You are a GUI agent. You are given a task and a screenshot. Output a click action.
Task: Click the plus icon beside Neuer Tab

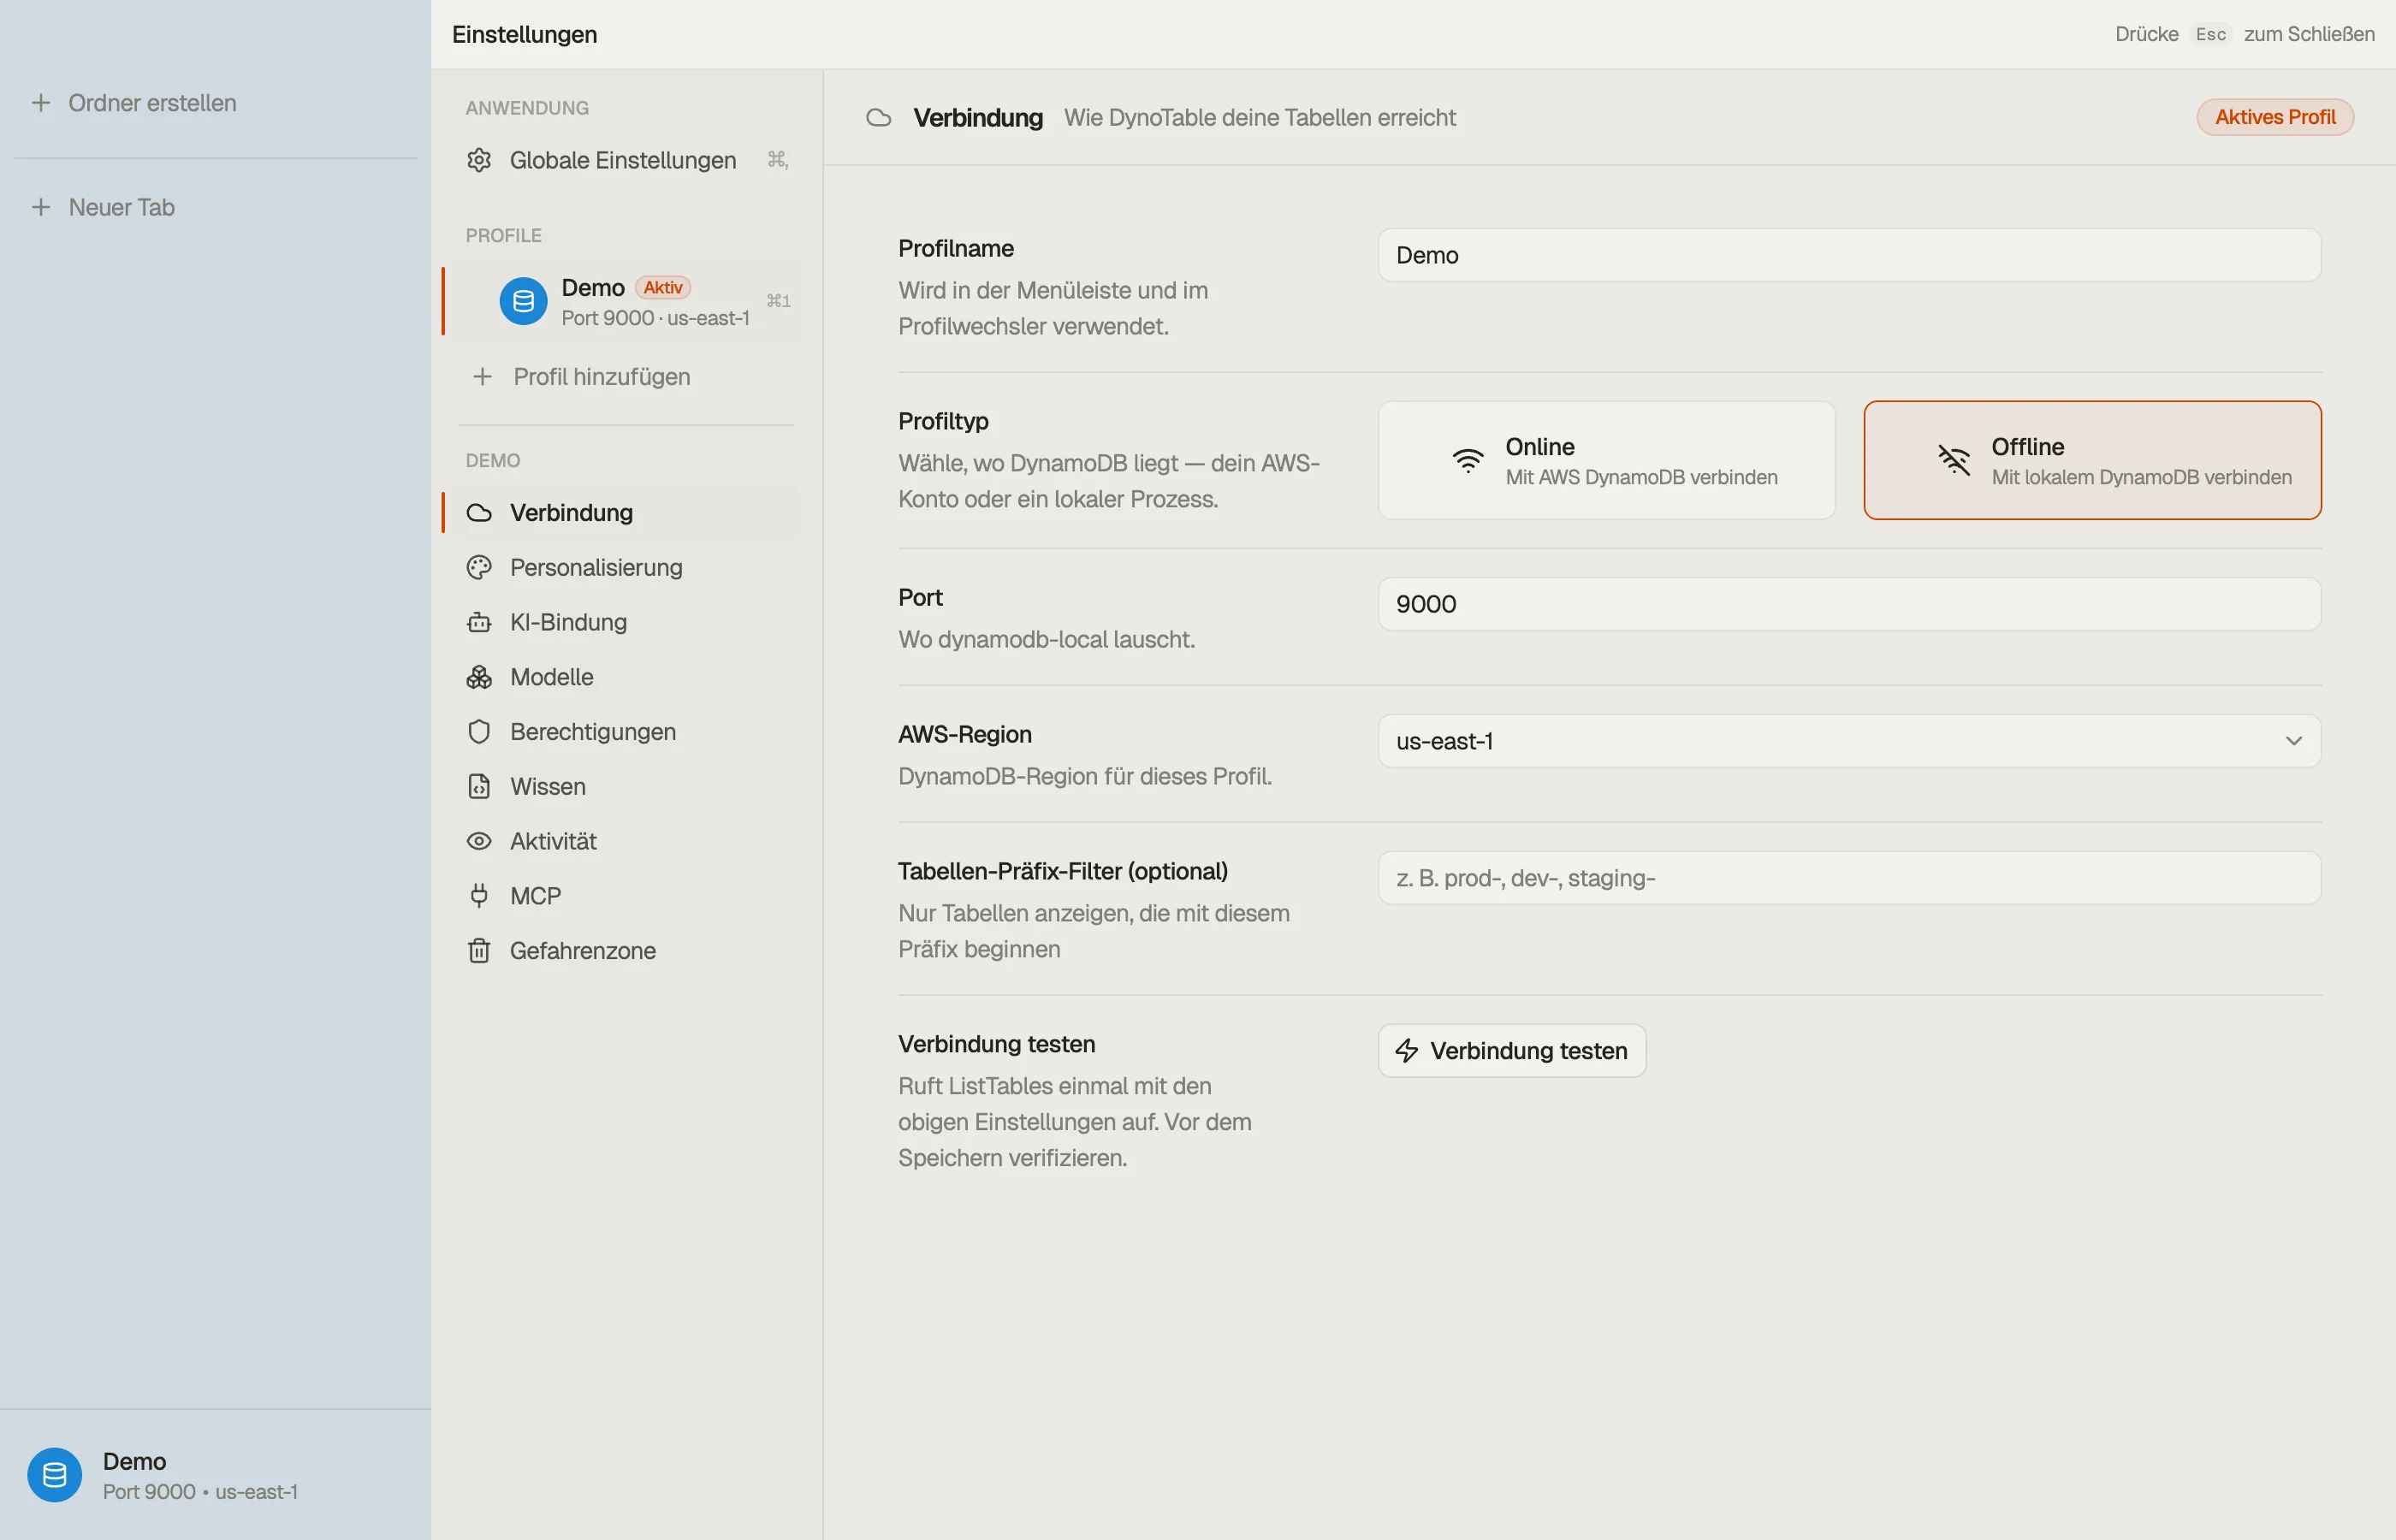tap(41, 207)
